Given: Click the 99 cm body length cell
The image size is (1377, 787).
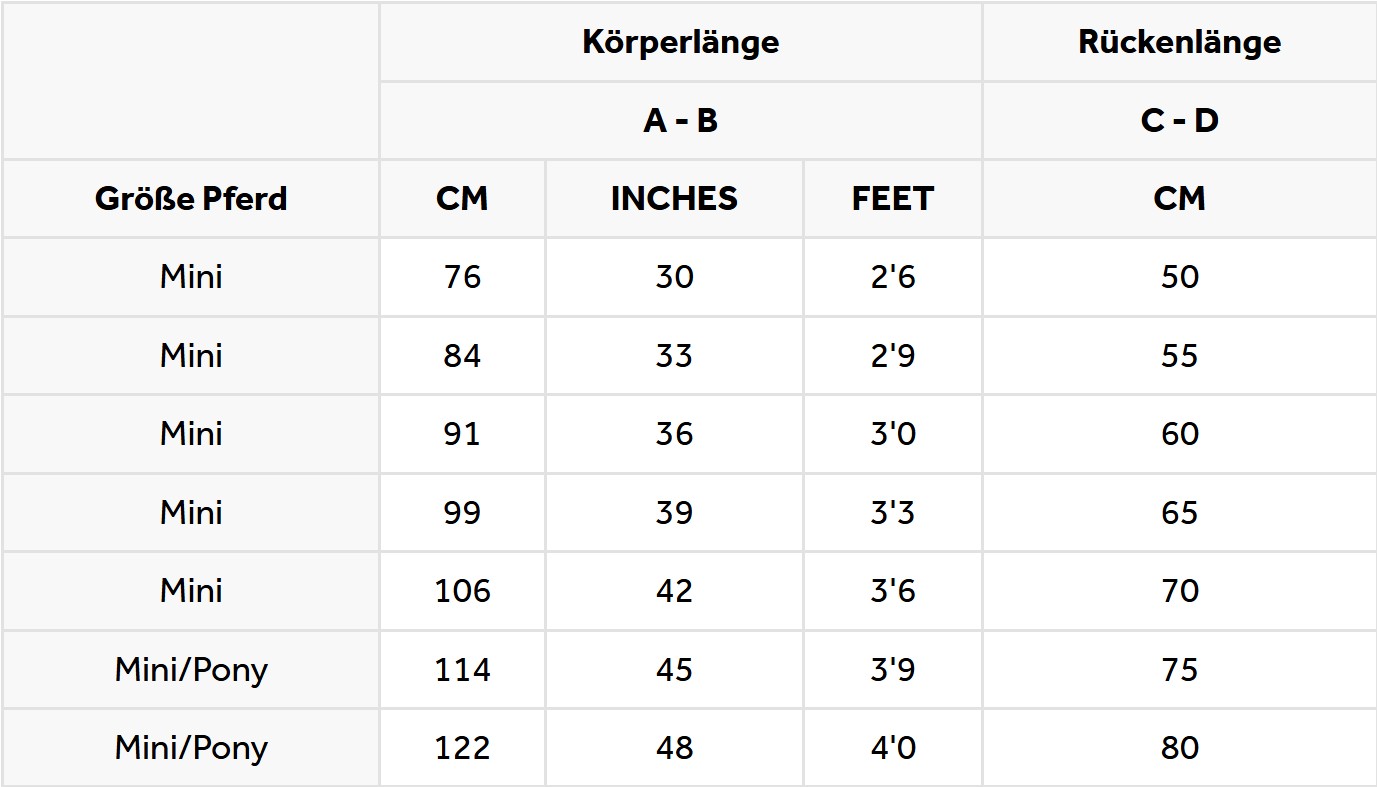Looking at the screenshot, I should point(462,513).
